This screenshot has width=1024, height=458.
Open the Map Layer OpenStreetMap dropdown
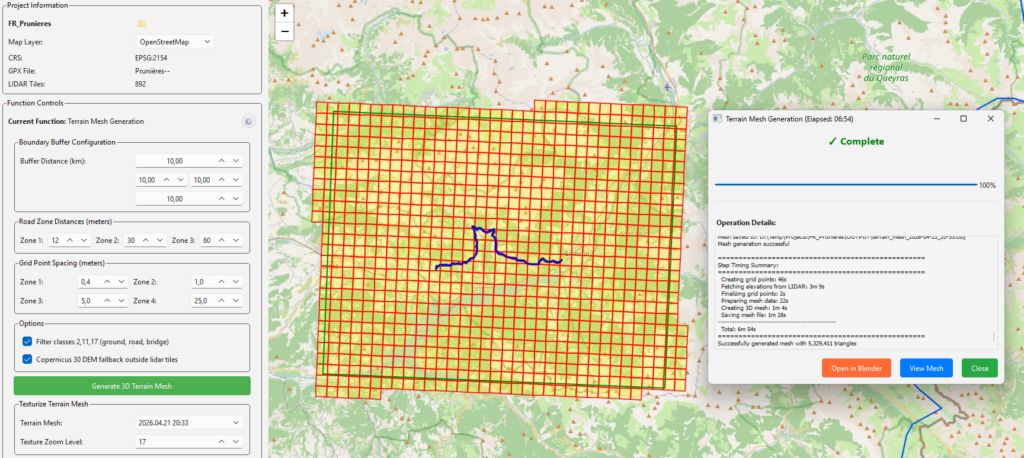click(174, 42)
